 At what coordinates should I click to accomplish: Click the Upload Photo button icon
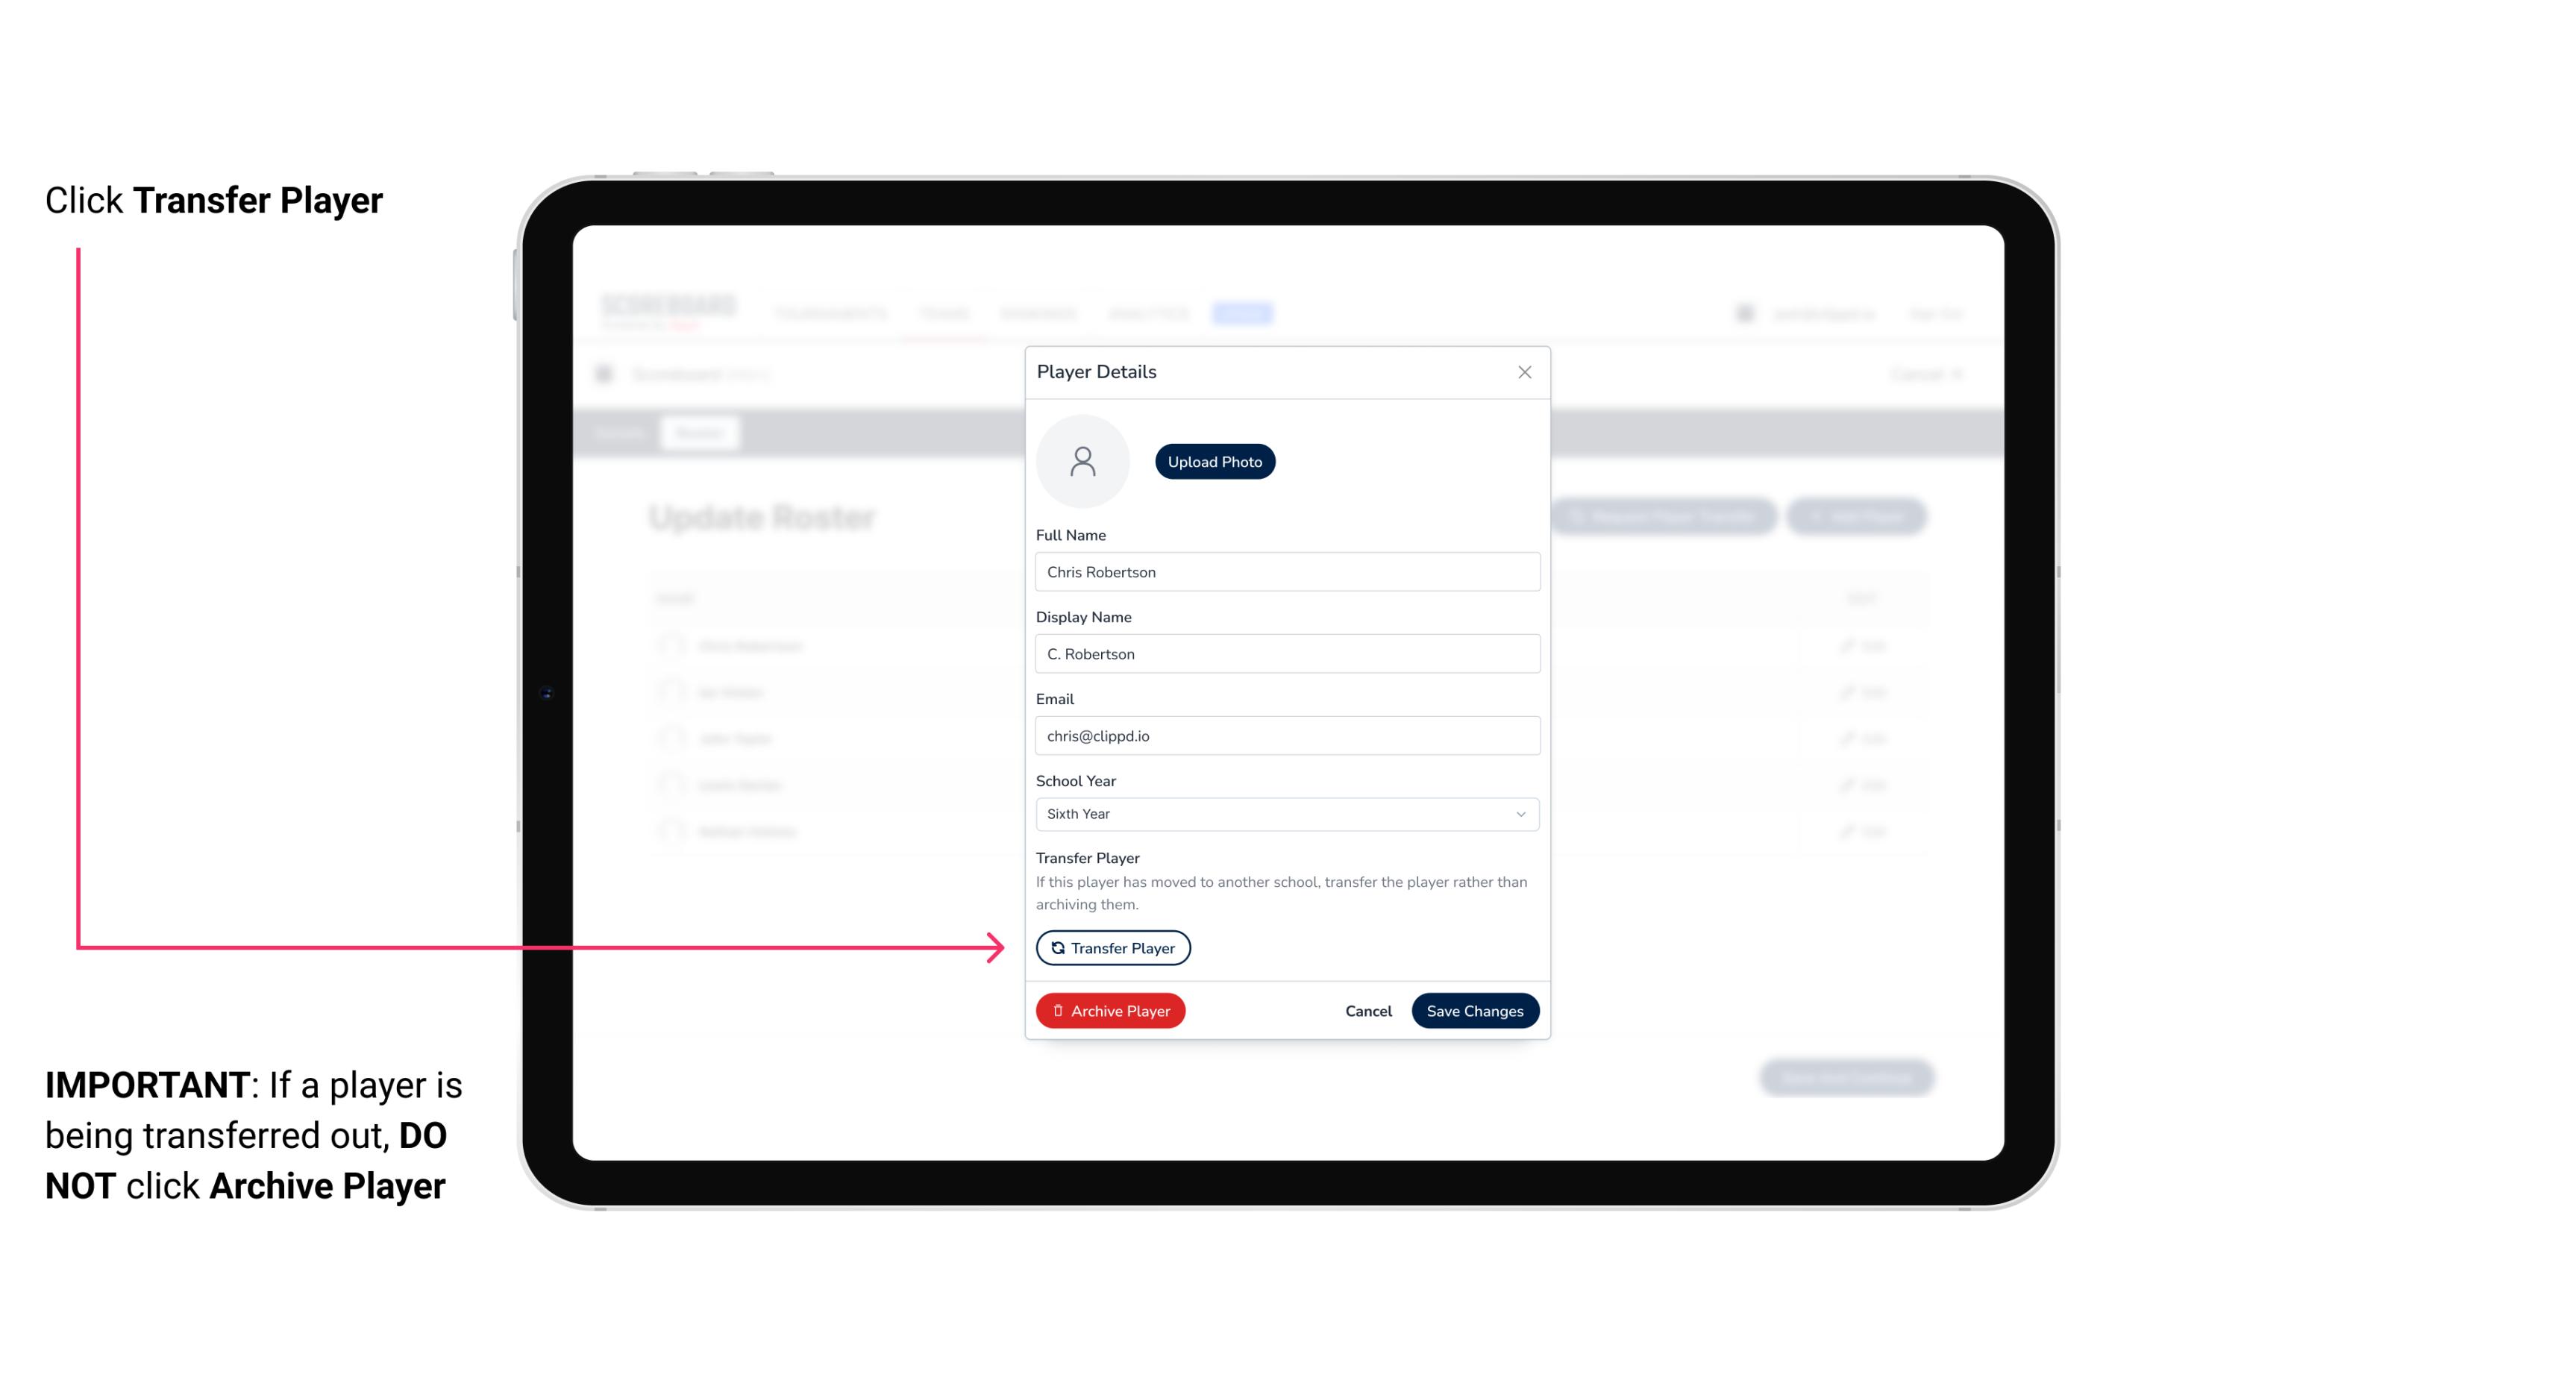pos(1215,461)
